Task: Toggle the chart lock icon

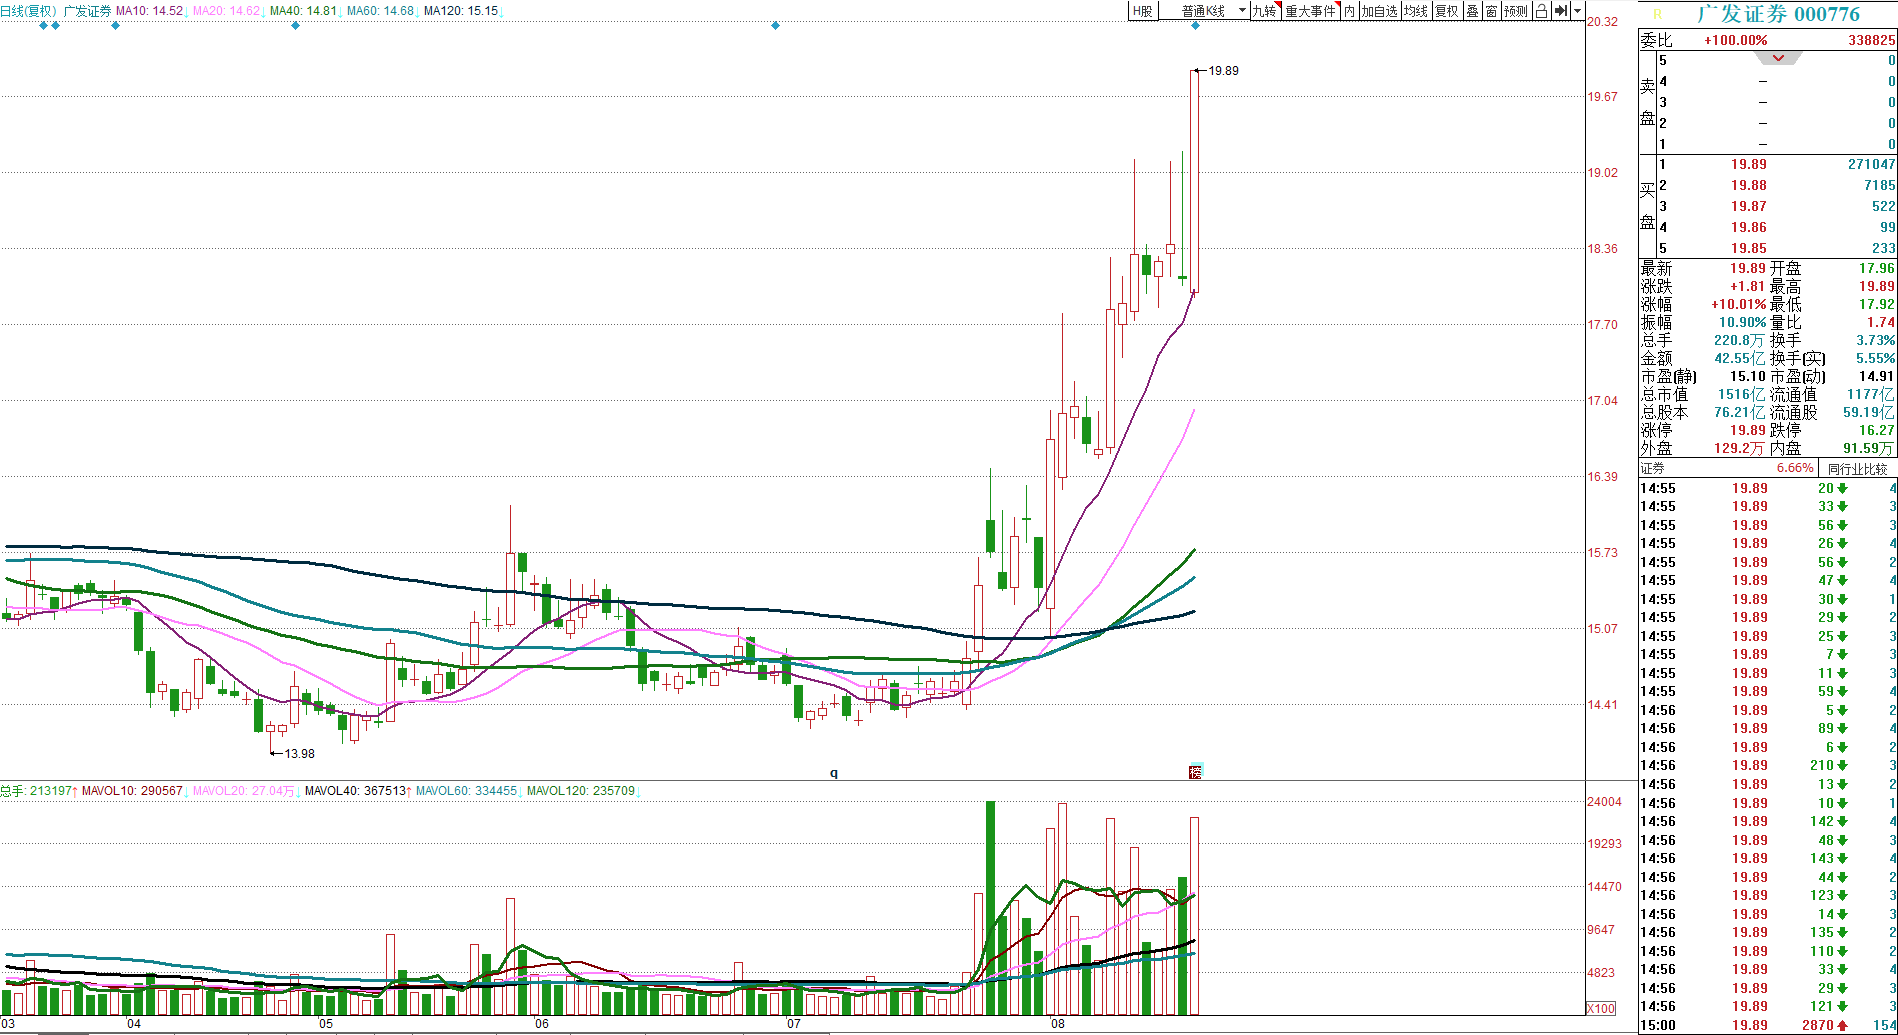Action: click(x=1541, y=11)
